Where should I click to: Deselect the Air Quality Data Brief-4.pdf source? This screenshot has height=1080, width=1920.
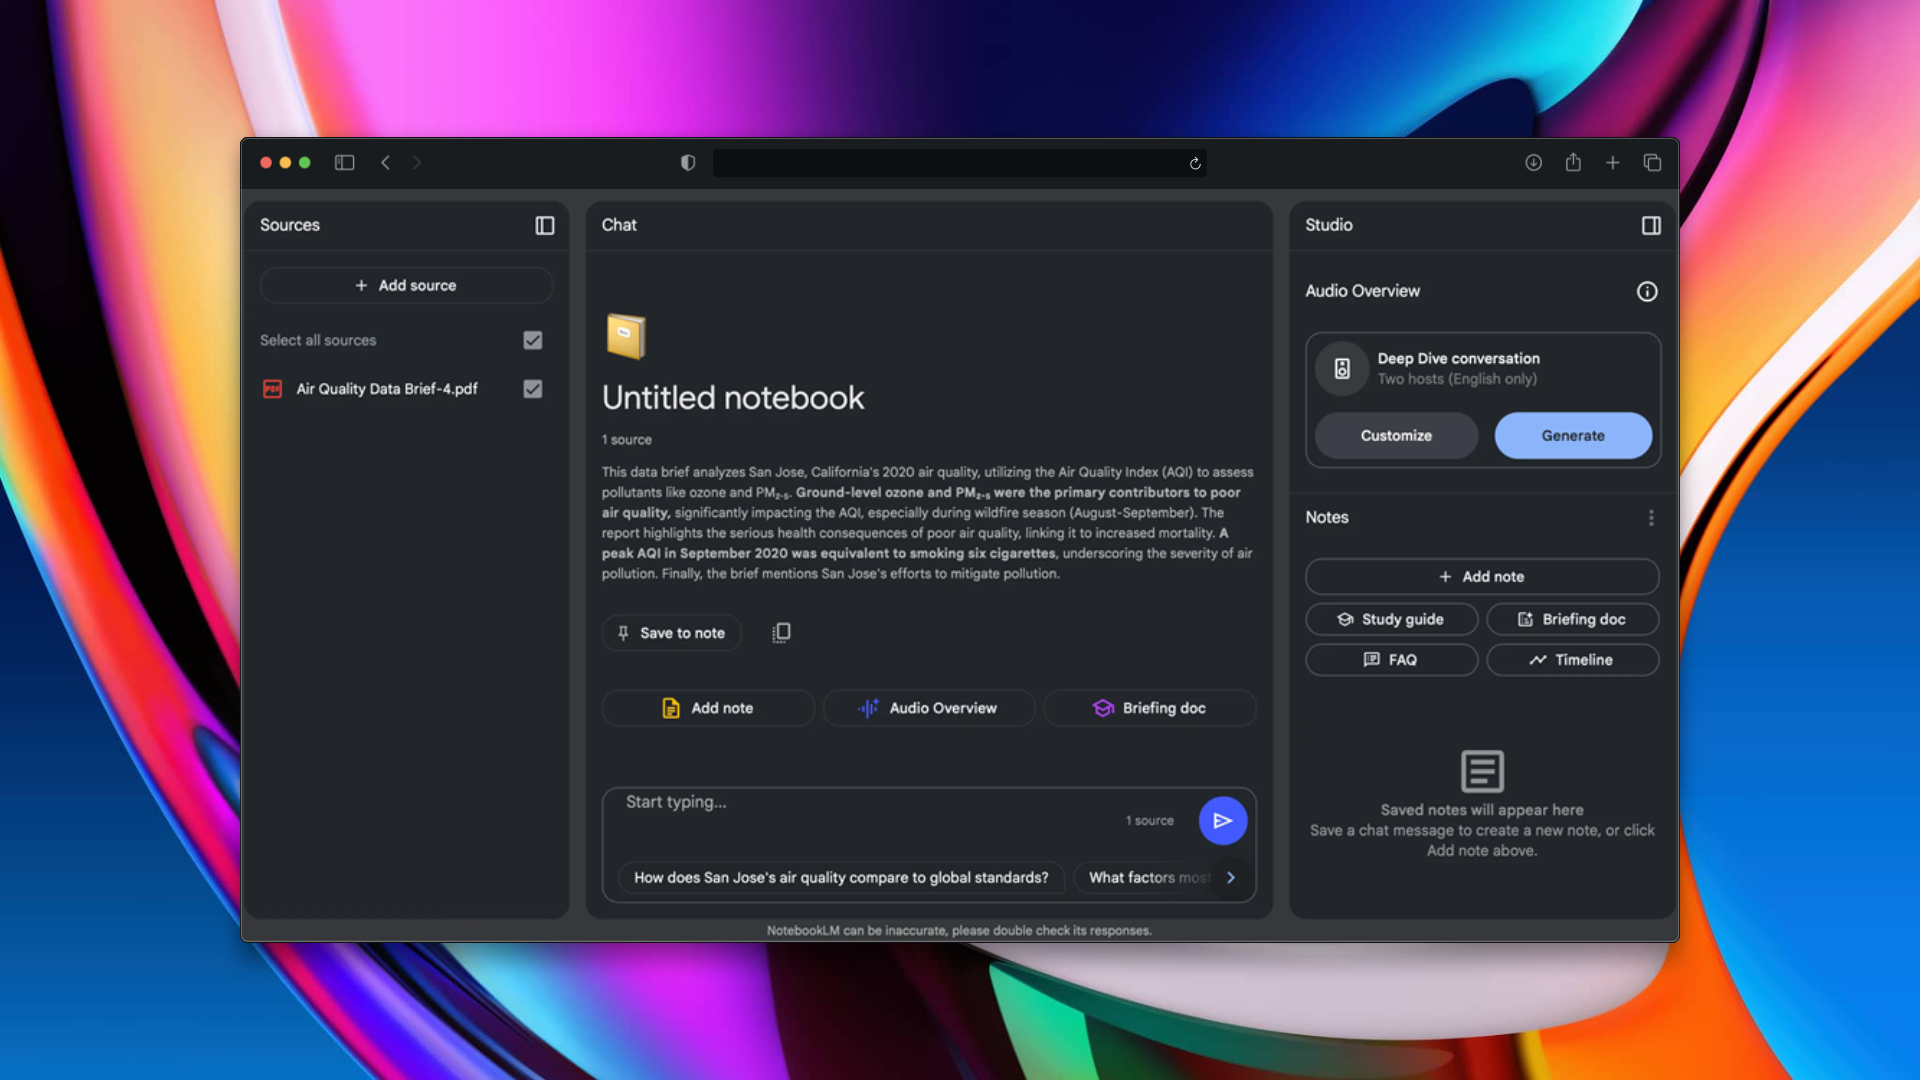pyautogui.click(x=532, y=389)
